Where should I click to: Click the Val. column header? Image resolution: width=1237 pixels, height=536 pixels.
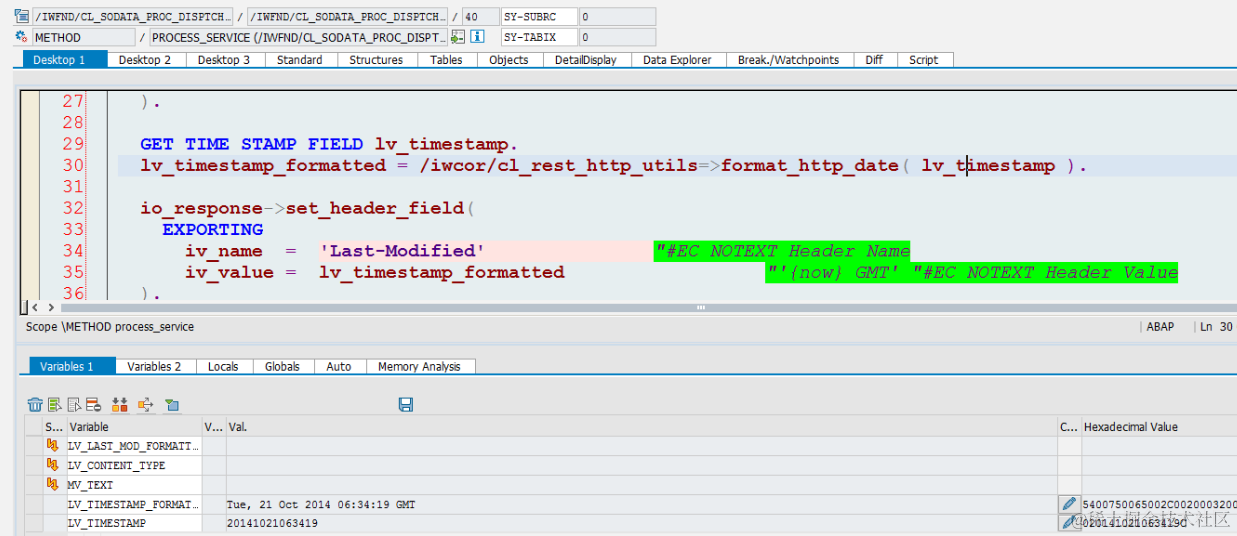(x=642, y=427)
